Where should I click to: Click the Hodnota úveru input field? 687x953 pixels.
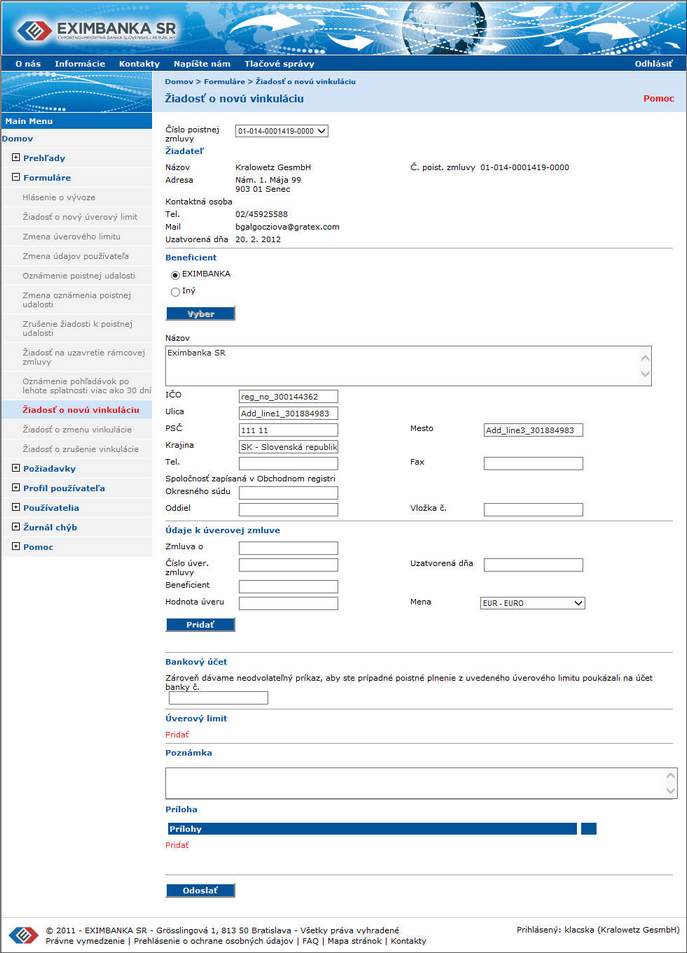tap(288, 604)
